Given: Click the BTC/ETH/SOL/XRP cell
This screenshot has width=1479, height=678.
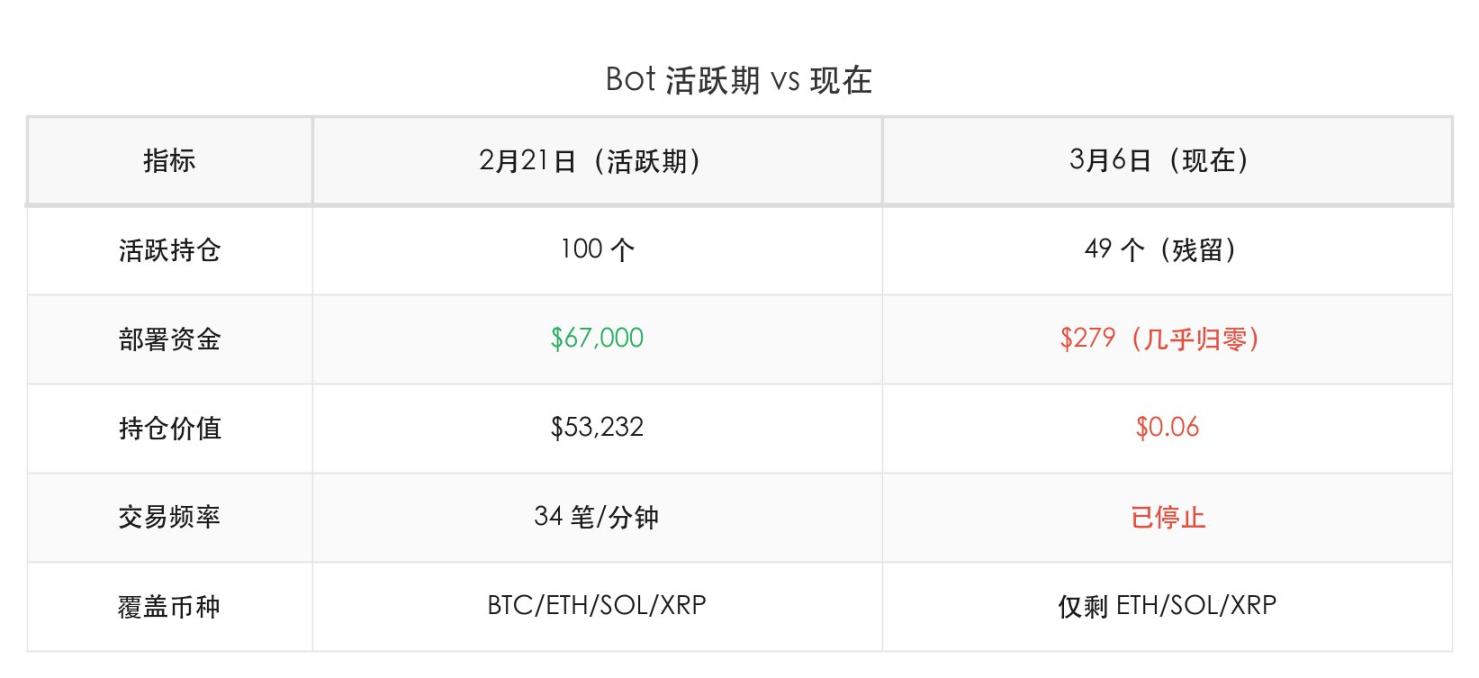Looking at the screenshot, I should [596, 606].
